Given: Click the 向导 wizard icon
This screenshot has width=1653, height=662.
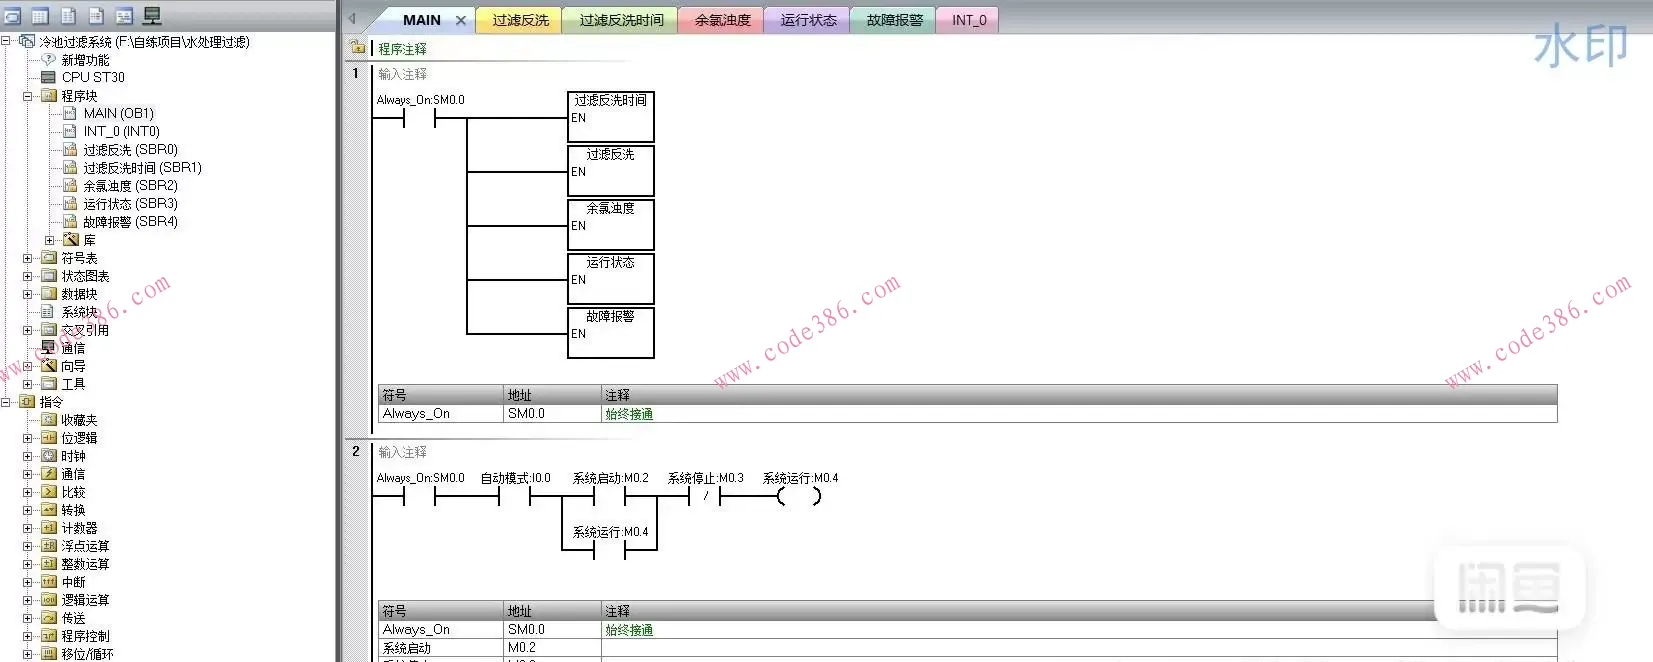Looking at the screenshot, I should [x=48, y=366].
